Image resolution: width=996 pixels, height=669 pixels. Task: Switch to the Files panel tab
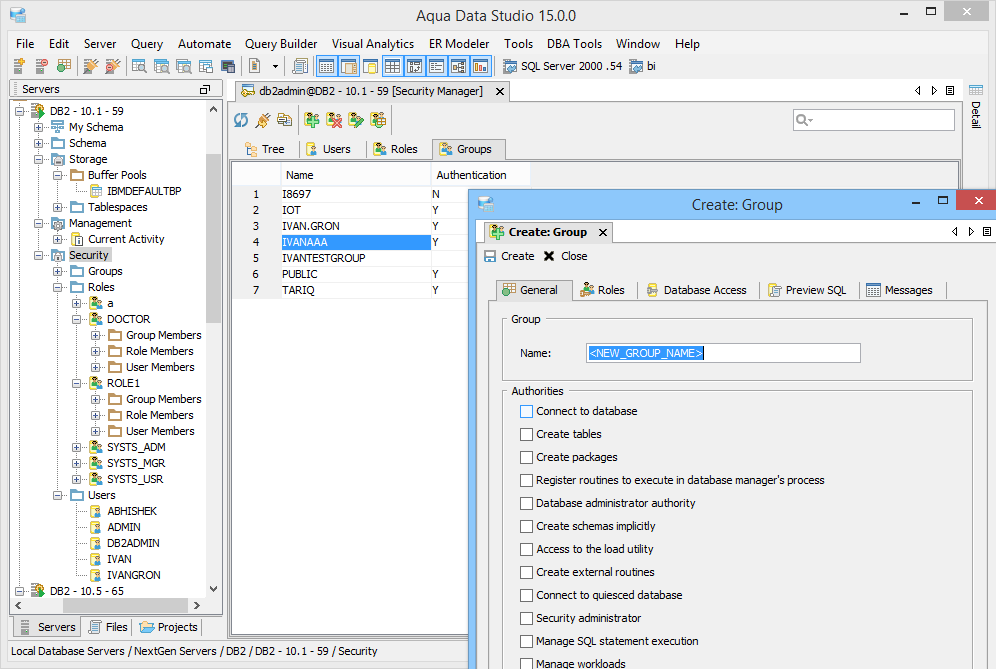coord(108,627)
